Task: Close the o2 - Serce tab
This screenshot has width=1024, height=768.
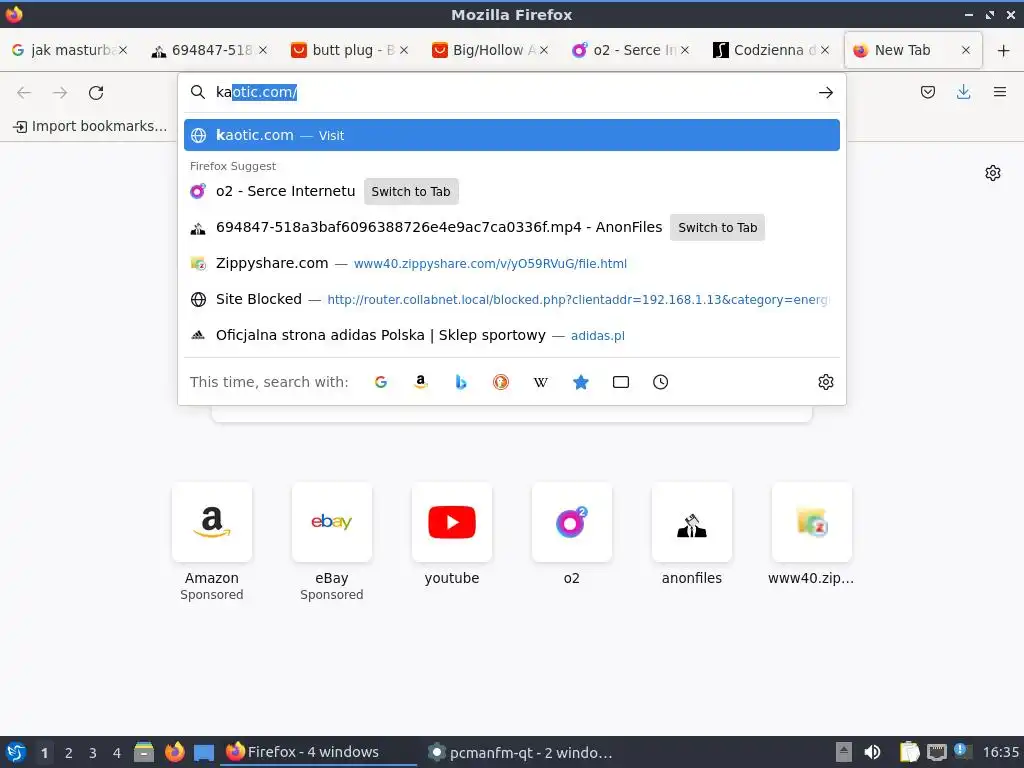Action: tap(684, 50)
